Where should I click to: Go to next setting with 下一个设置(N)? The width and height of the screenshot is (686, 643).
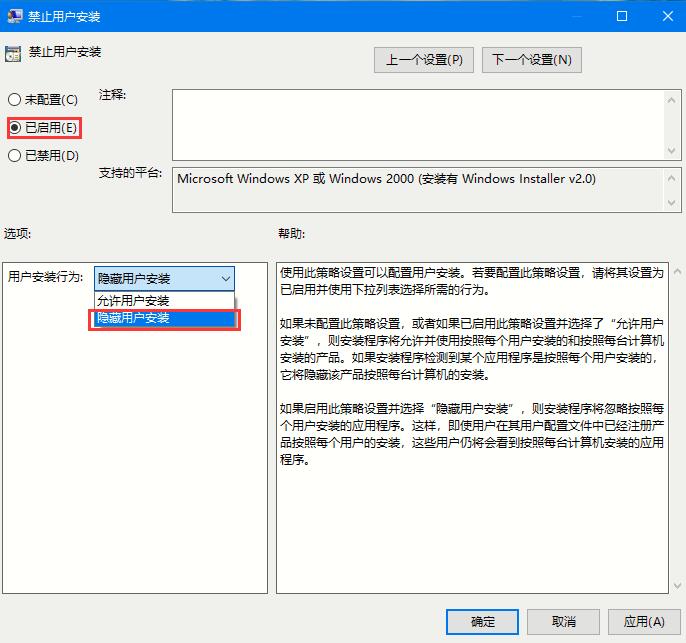[x=532, y=60]
